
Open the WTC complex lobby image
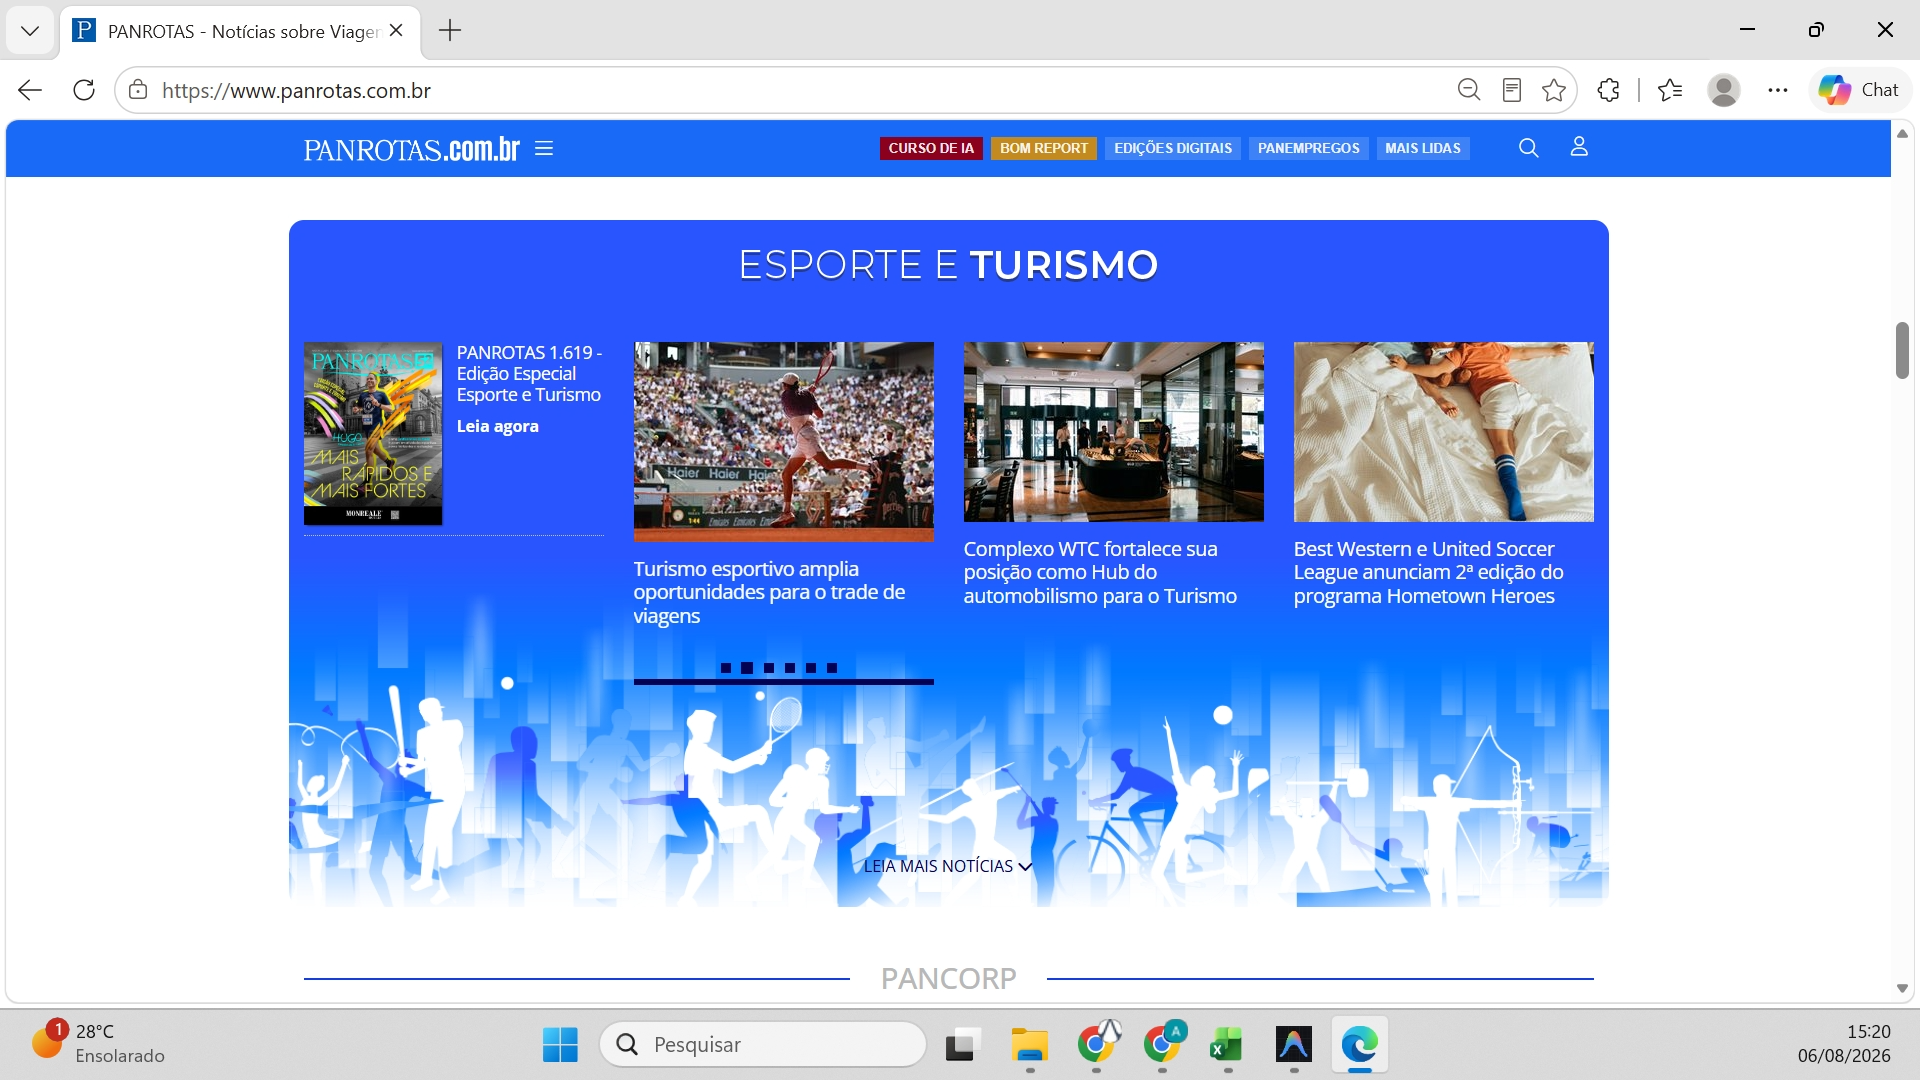pyautogui.click(x=1114, y=432)
